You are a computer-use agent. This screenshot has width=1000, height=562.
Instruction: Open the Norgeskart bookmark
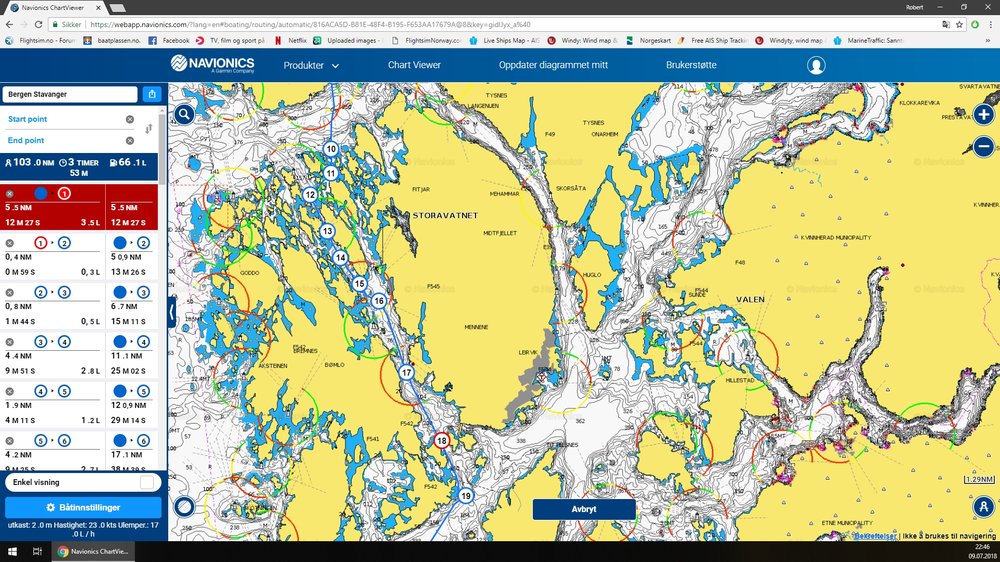648,40
